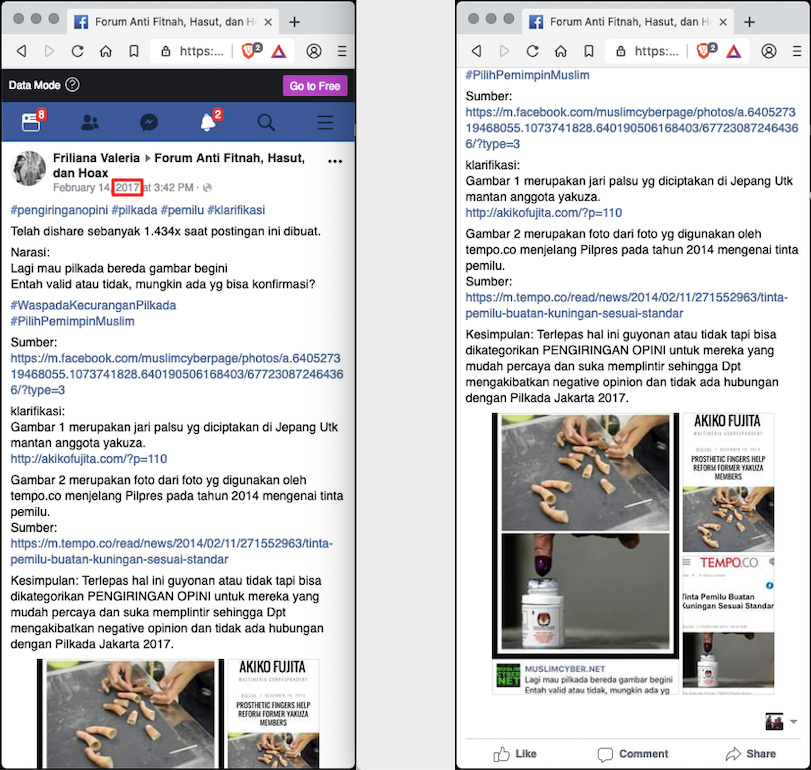Open Facebook menu hamburger in blue bar
Screen dimensions: 811x770
[x=325, y=123]
